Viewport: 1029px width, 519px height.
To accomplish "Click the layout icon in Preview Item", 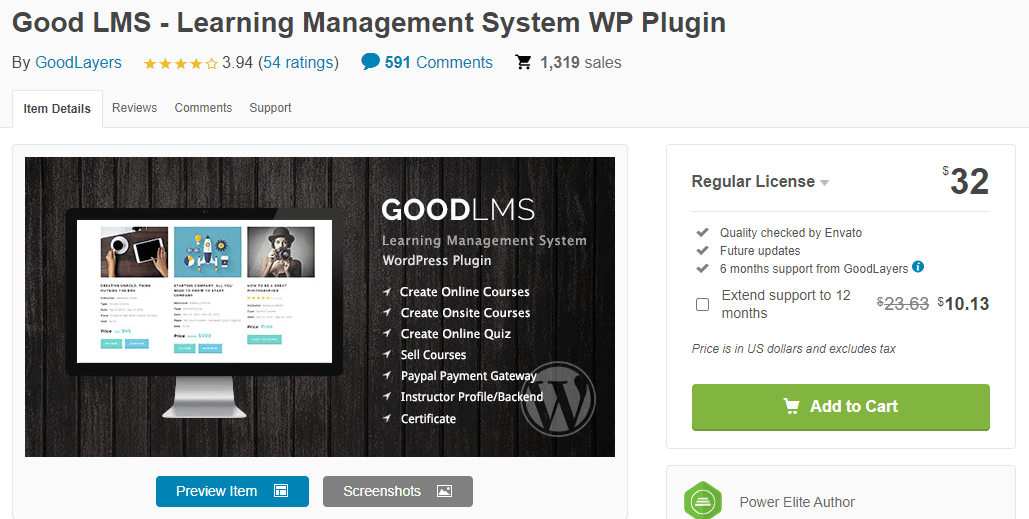I will click(x=281, y=491).
